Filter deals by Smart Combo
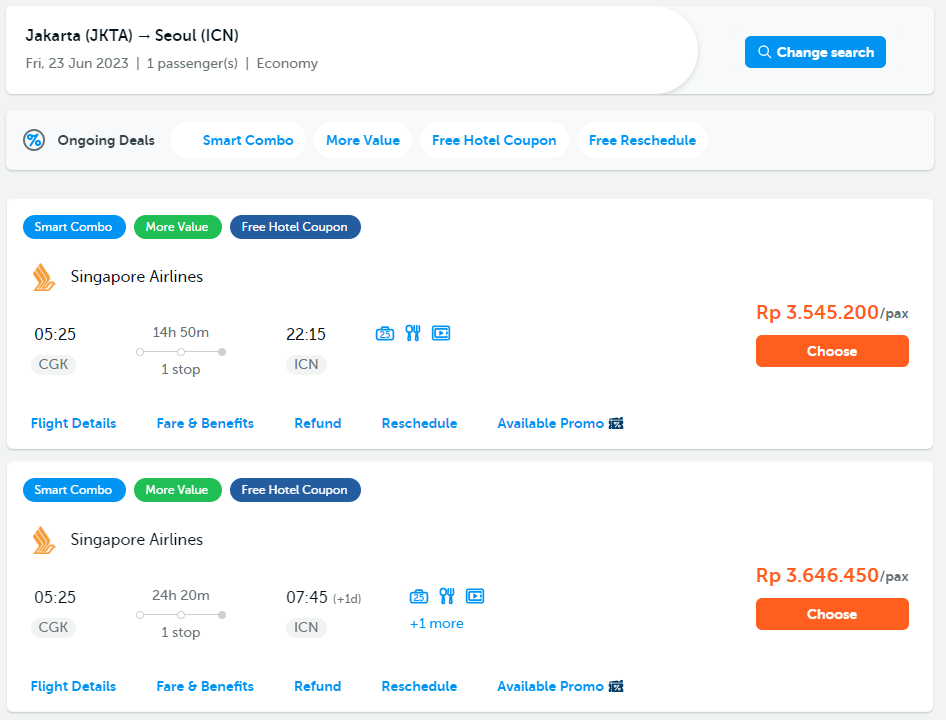946x720 pixels. (247, 140)
